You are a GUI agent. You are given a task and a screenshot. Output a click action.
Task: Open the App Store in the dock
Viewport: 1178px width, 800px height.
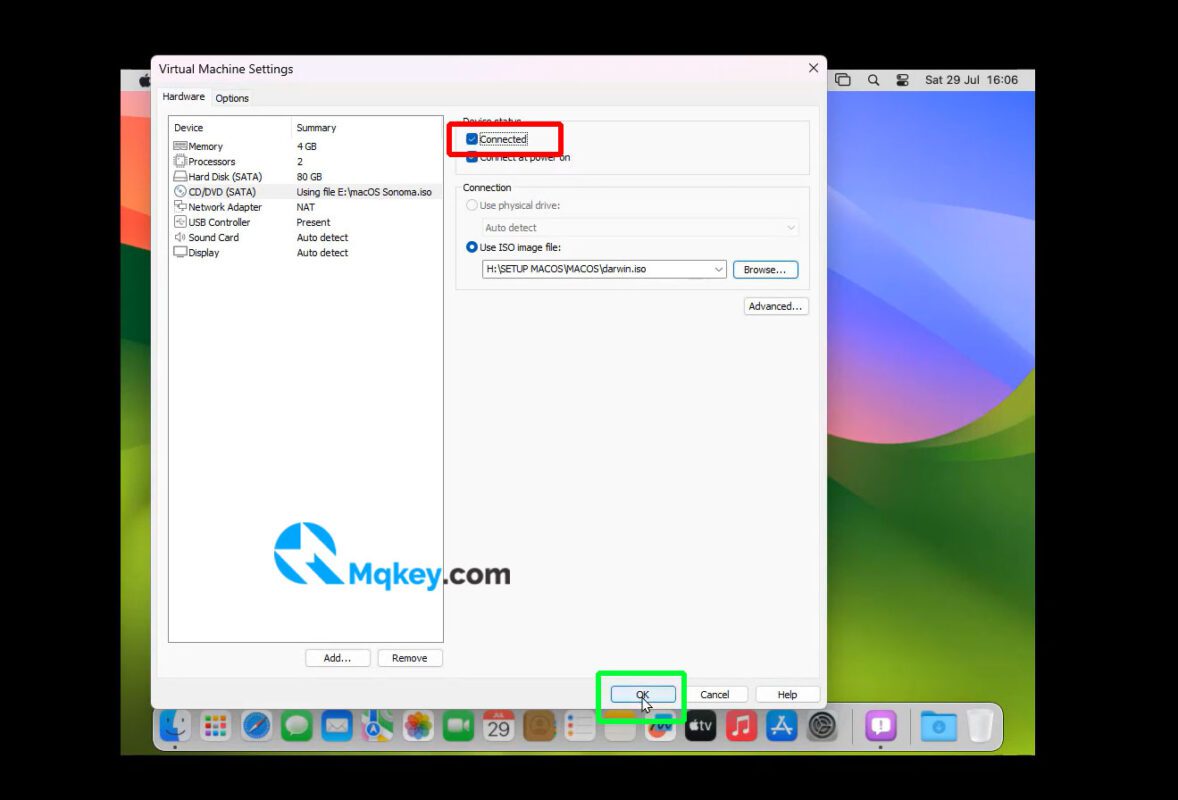(782, 726)
